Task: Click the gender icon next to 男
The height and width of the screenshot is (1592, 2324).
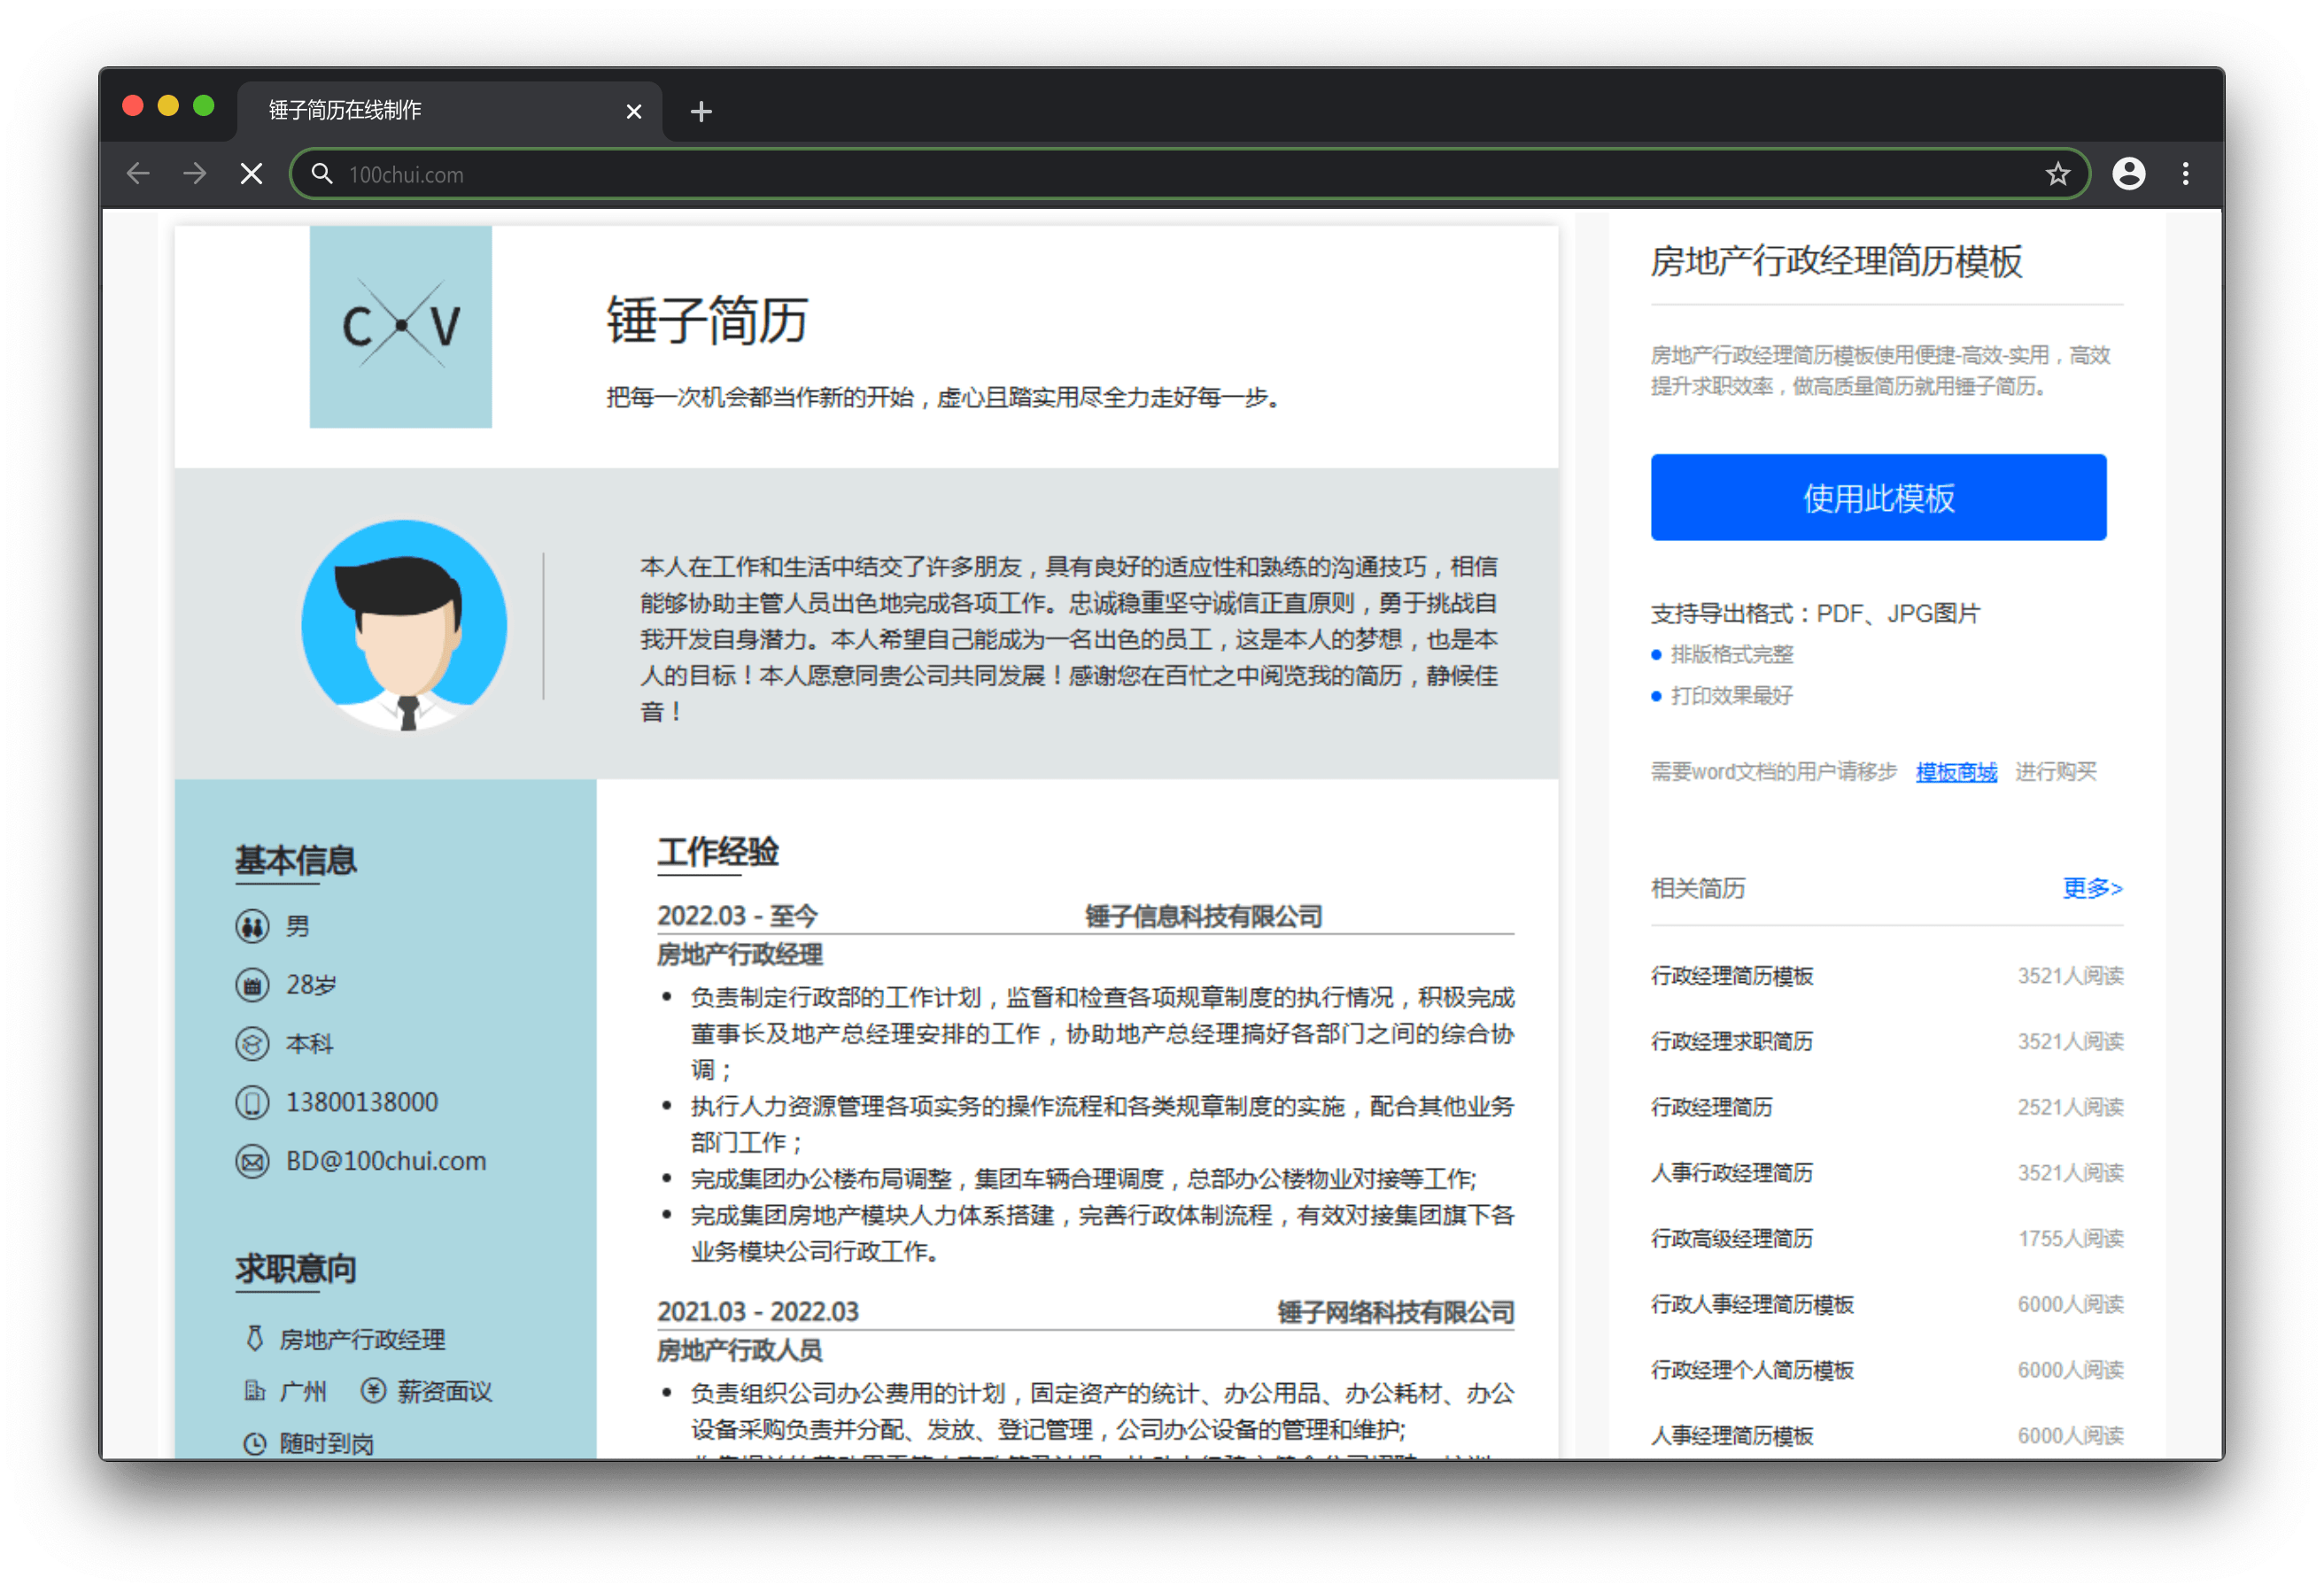Action: (252, 926)
